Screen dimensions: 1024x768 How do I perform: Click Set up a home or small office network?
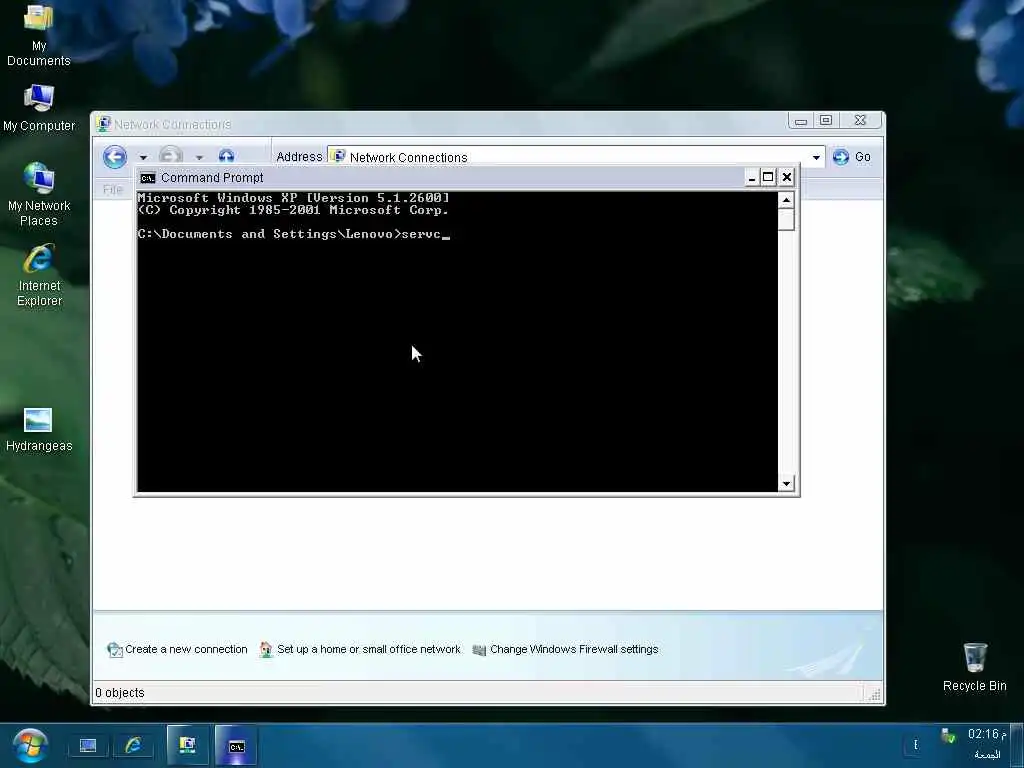[x=360, y=649]
